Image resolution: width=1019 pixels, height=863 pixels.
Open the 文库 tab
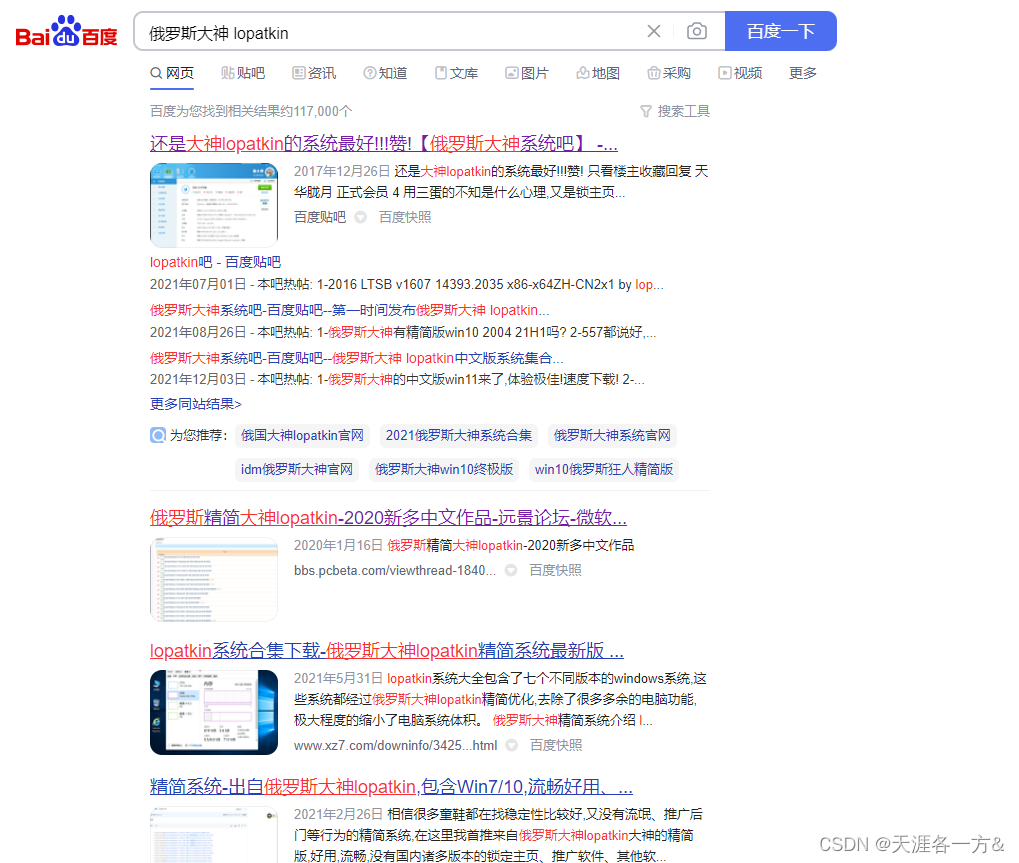point(456,73)
